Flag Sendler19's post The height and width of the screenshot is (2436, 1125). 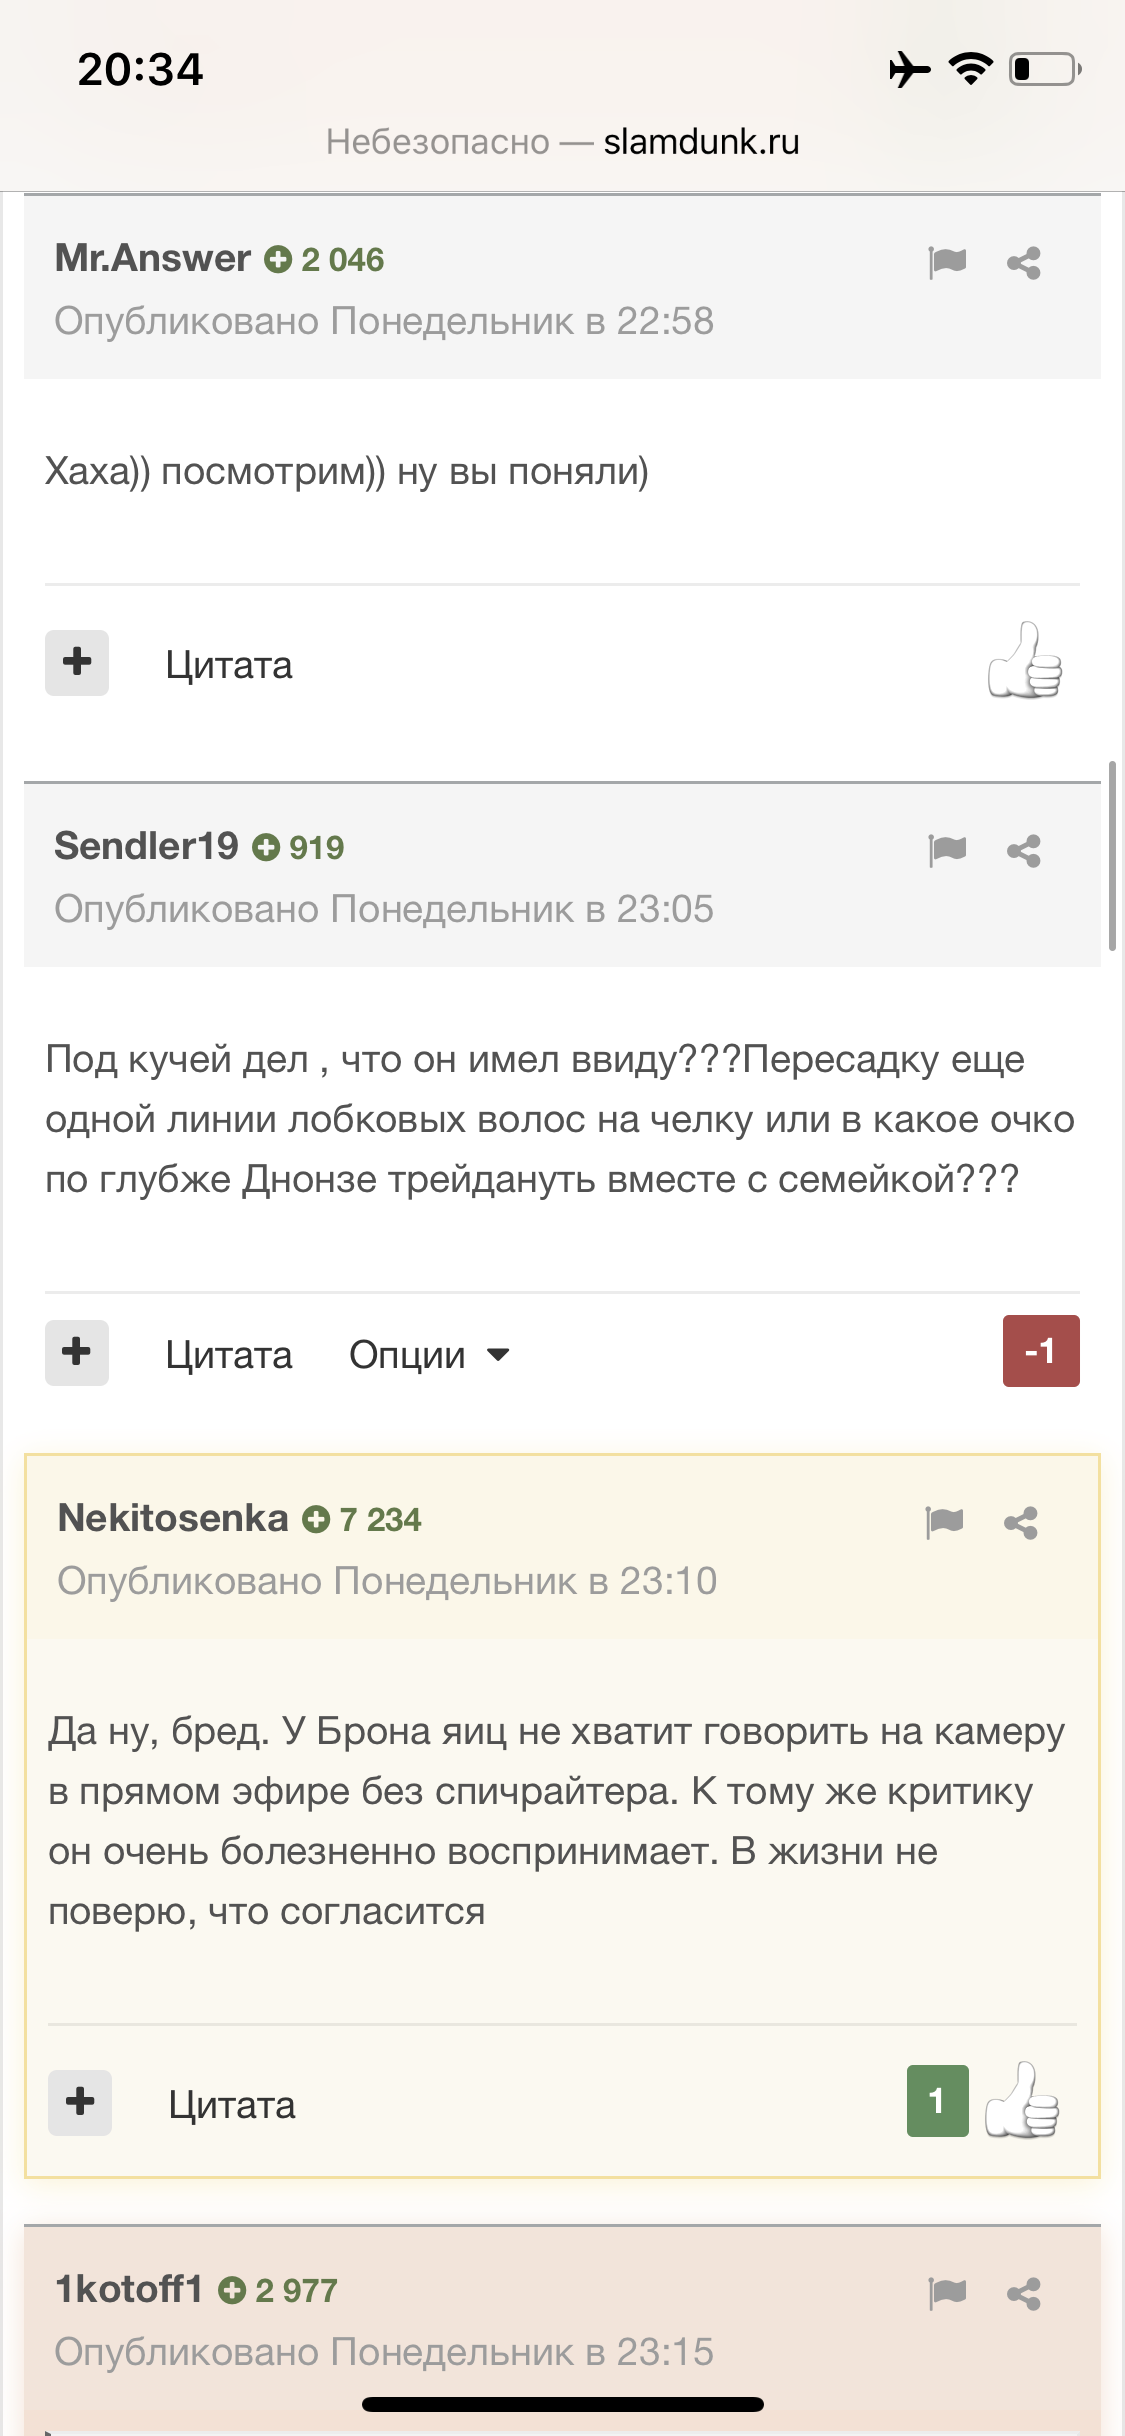point(947,850)
